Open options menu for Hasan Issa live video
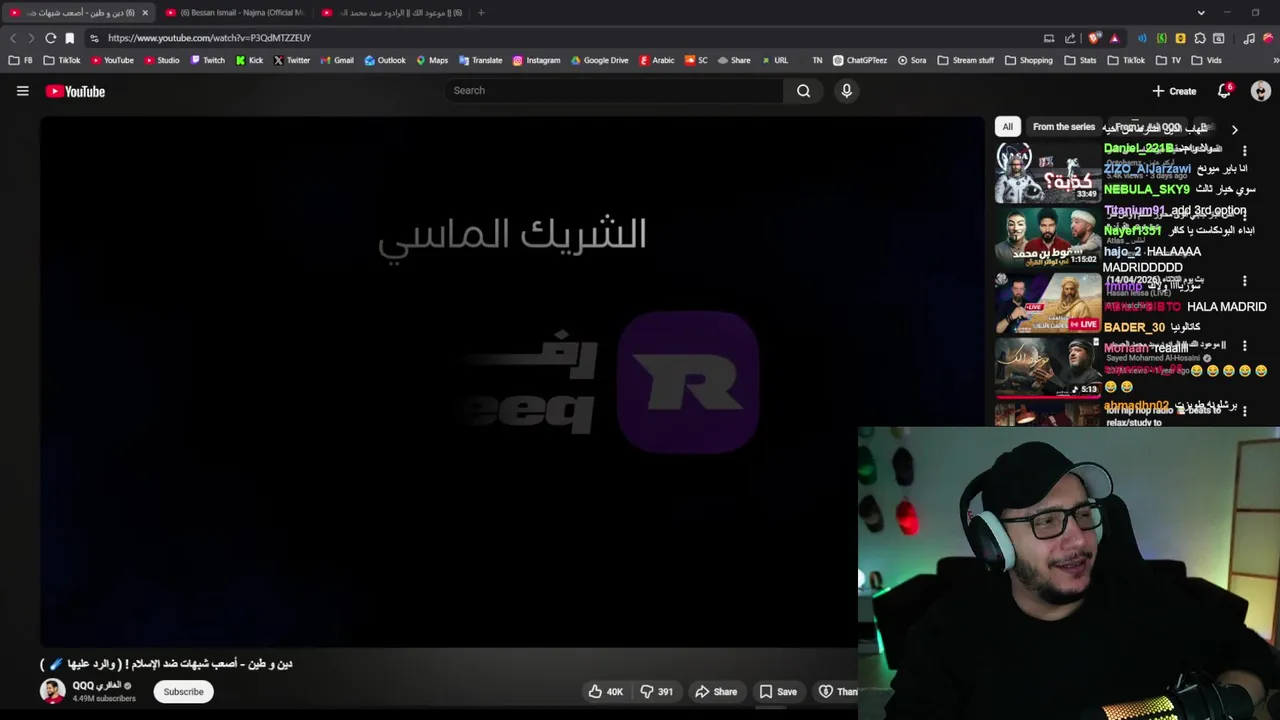The image size is (1280, 720). [x=1244, y=281]
